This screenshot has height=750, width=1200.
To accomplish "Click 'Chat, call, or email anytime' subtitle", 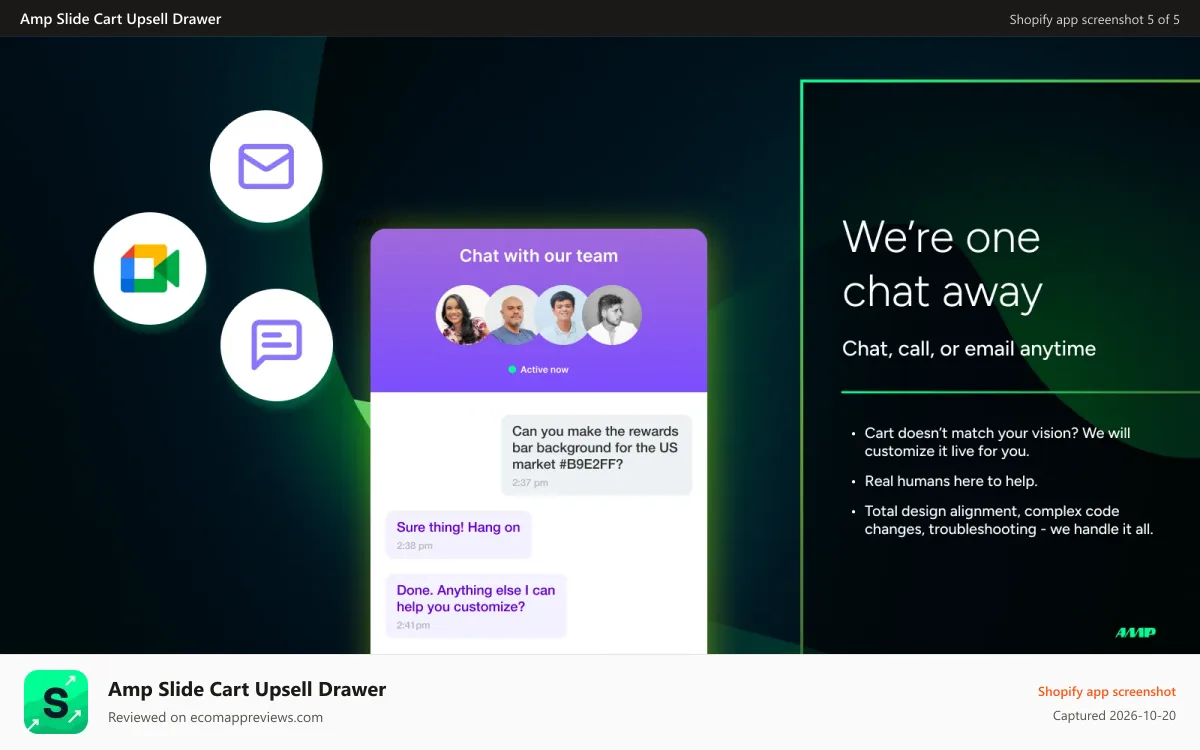I will coord(969,349).
